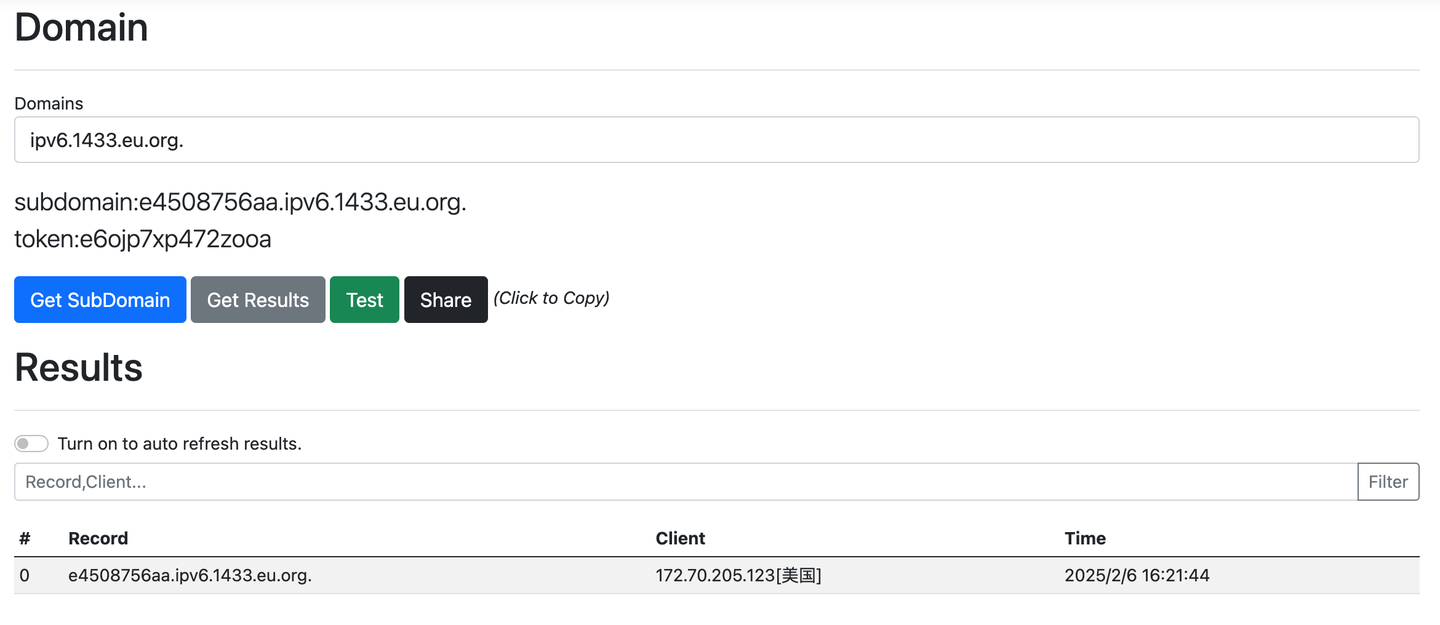Click the # column header

[x=25, y=538]
